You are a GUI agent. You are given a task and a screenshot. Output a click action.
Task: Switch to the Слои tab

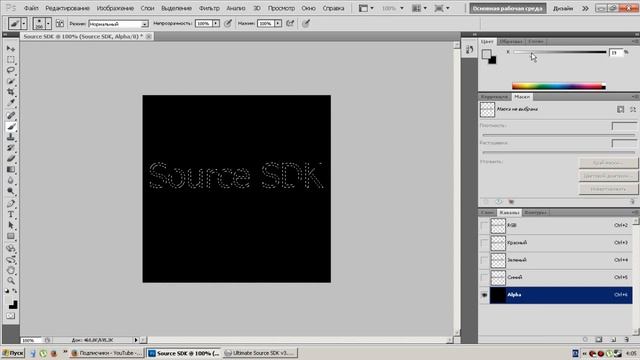point(487,213)
